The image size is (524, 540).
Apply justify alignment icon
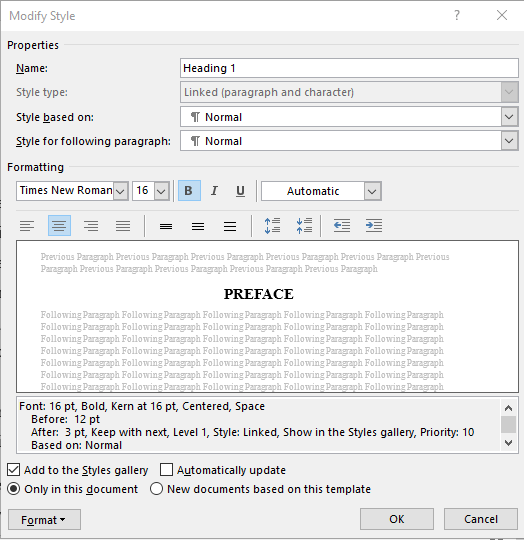tap(123, 226)
